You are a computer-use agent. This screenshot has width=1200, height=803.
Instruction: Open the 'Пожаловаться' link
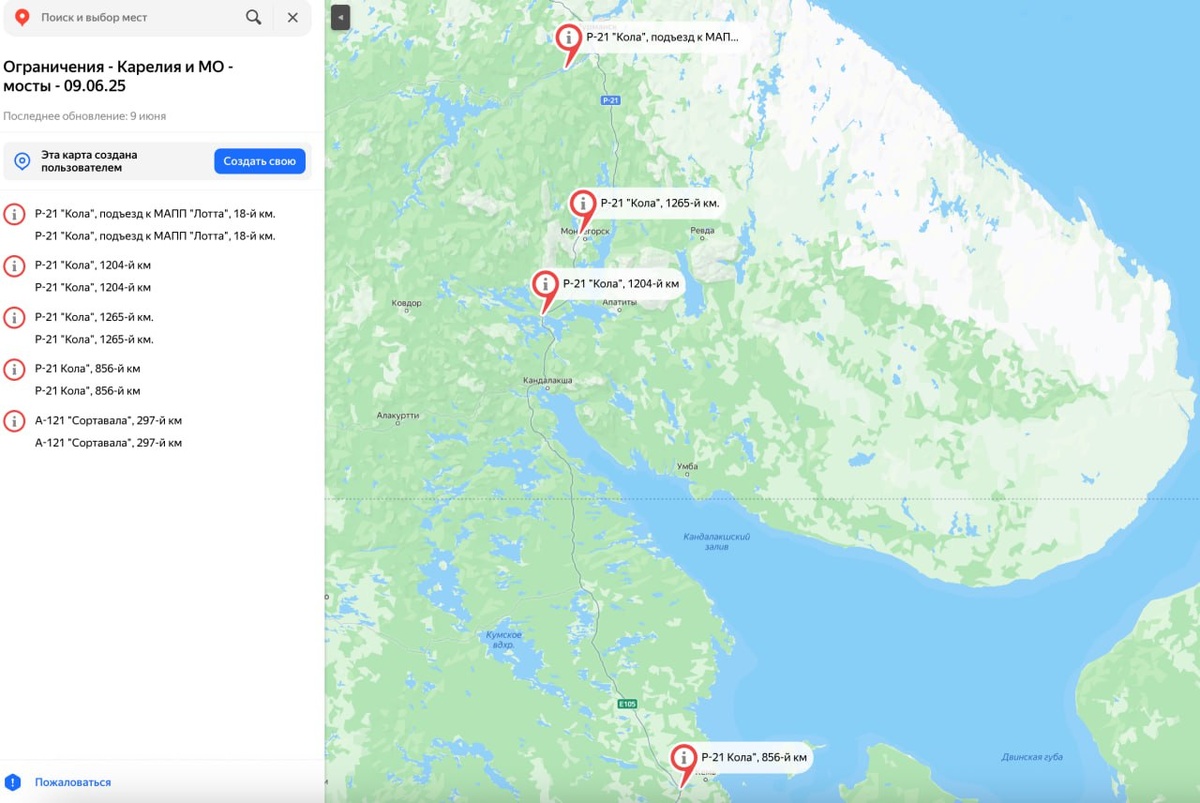click(73, 782)
